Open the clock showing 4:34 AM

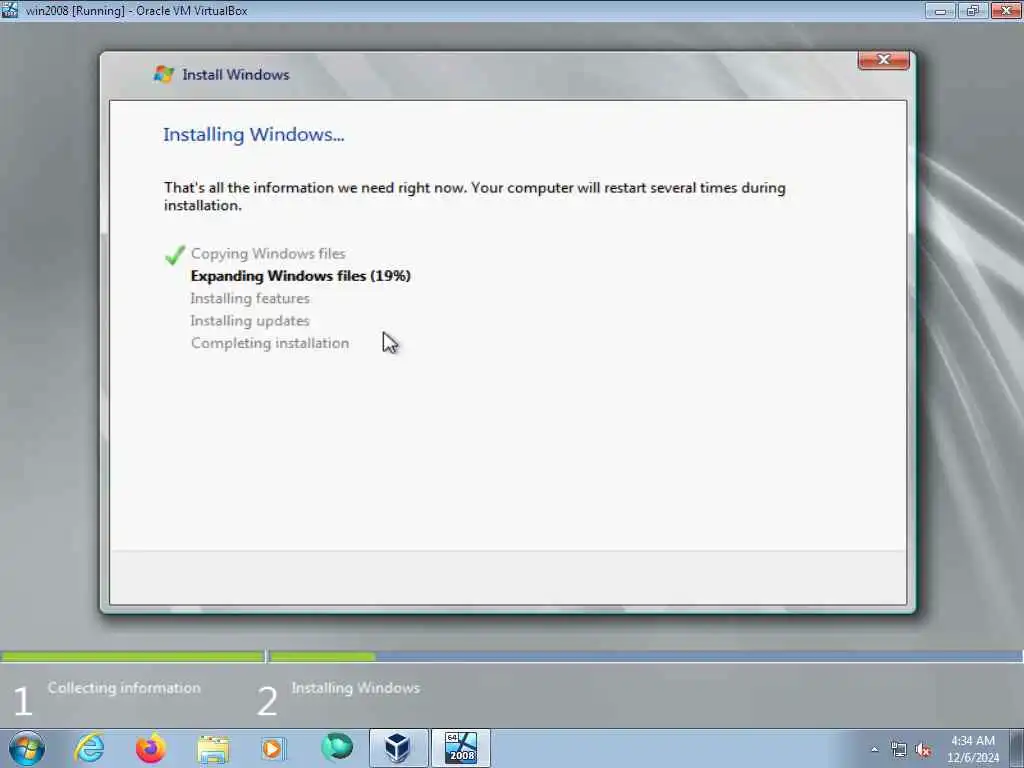point(972,741)
